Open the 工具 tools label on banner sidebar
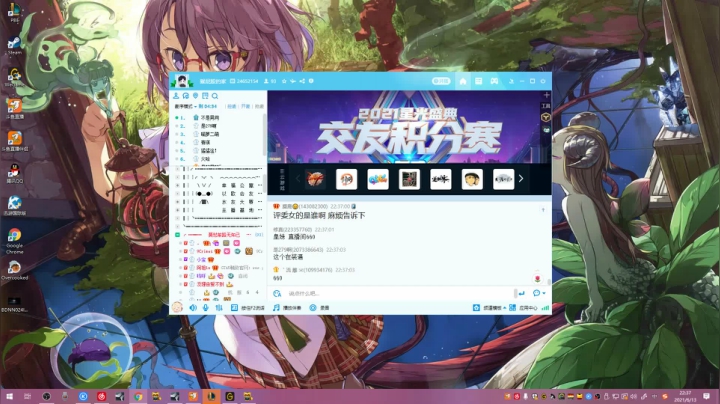This screenshot has height=404, width=720. tap(546, 106)
